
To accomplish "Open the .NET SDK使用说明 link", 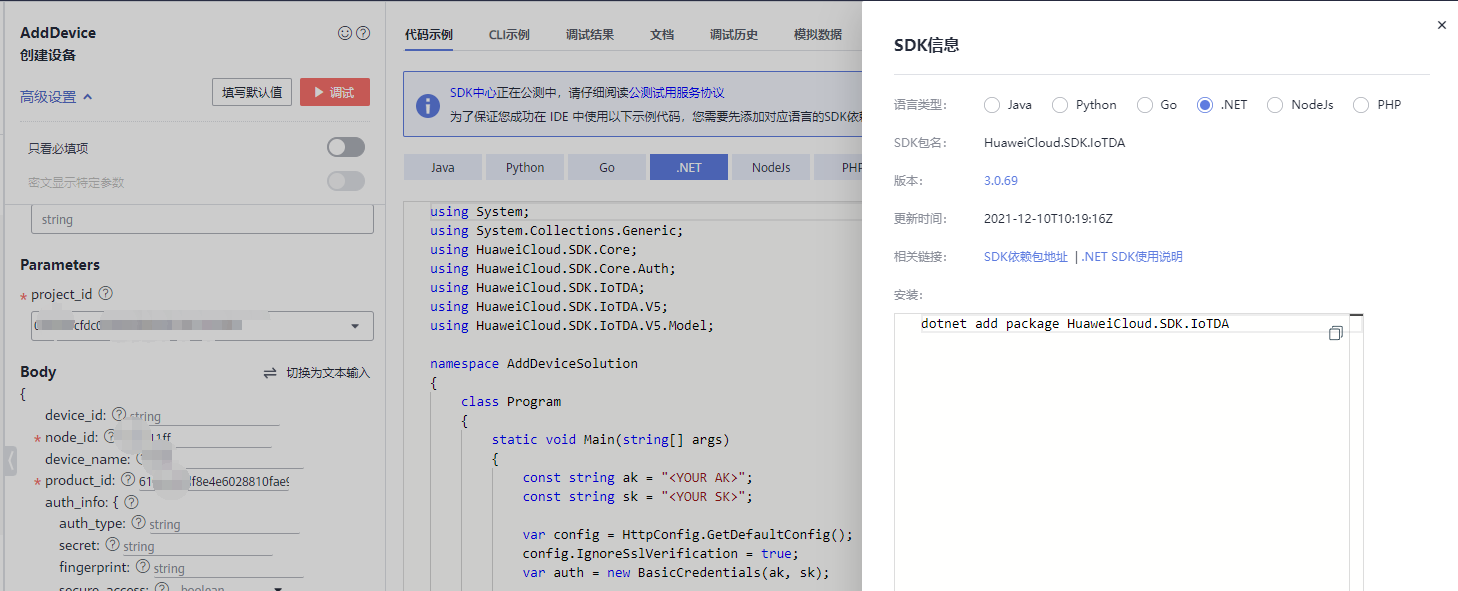I will click(1132, 257).
